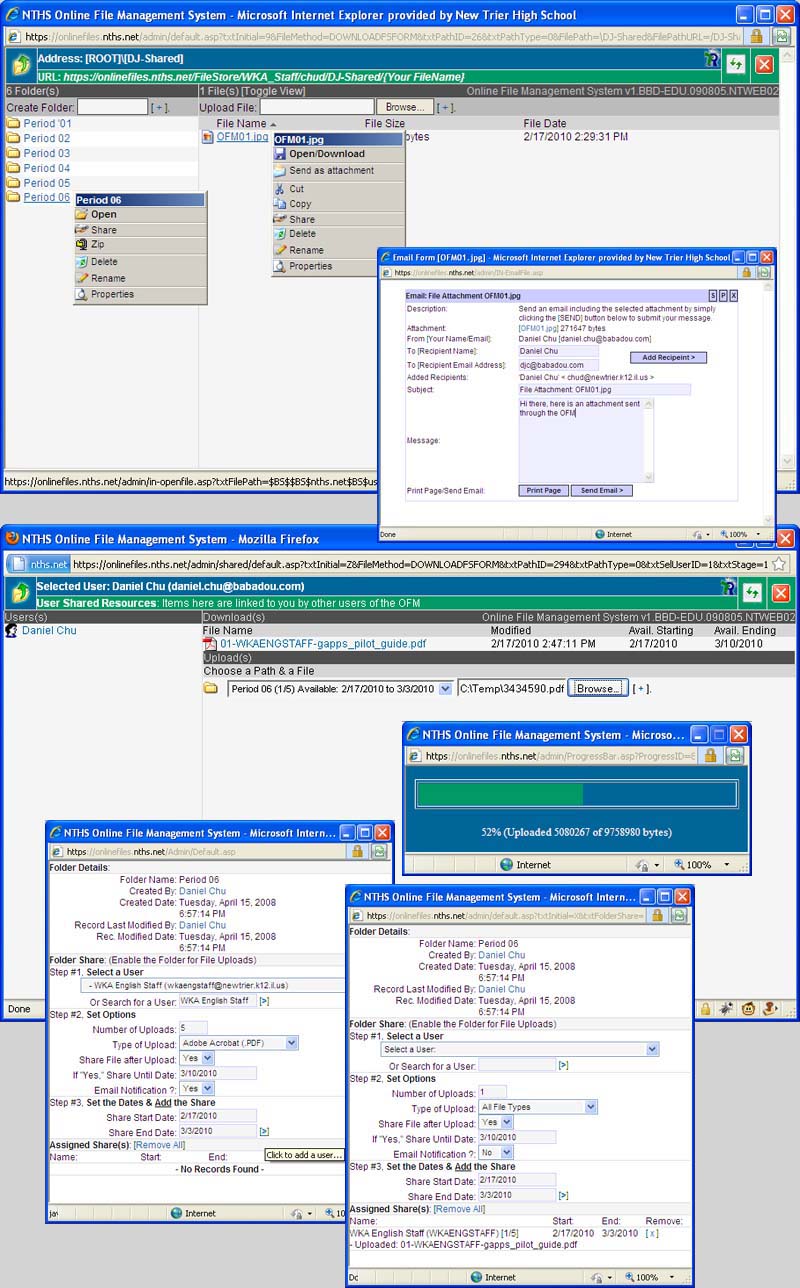Click the smiley face icon in the Firefox status bar
The width and height of the screenshot is (800, 1288).
coord(749,1009)
